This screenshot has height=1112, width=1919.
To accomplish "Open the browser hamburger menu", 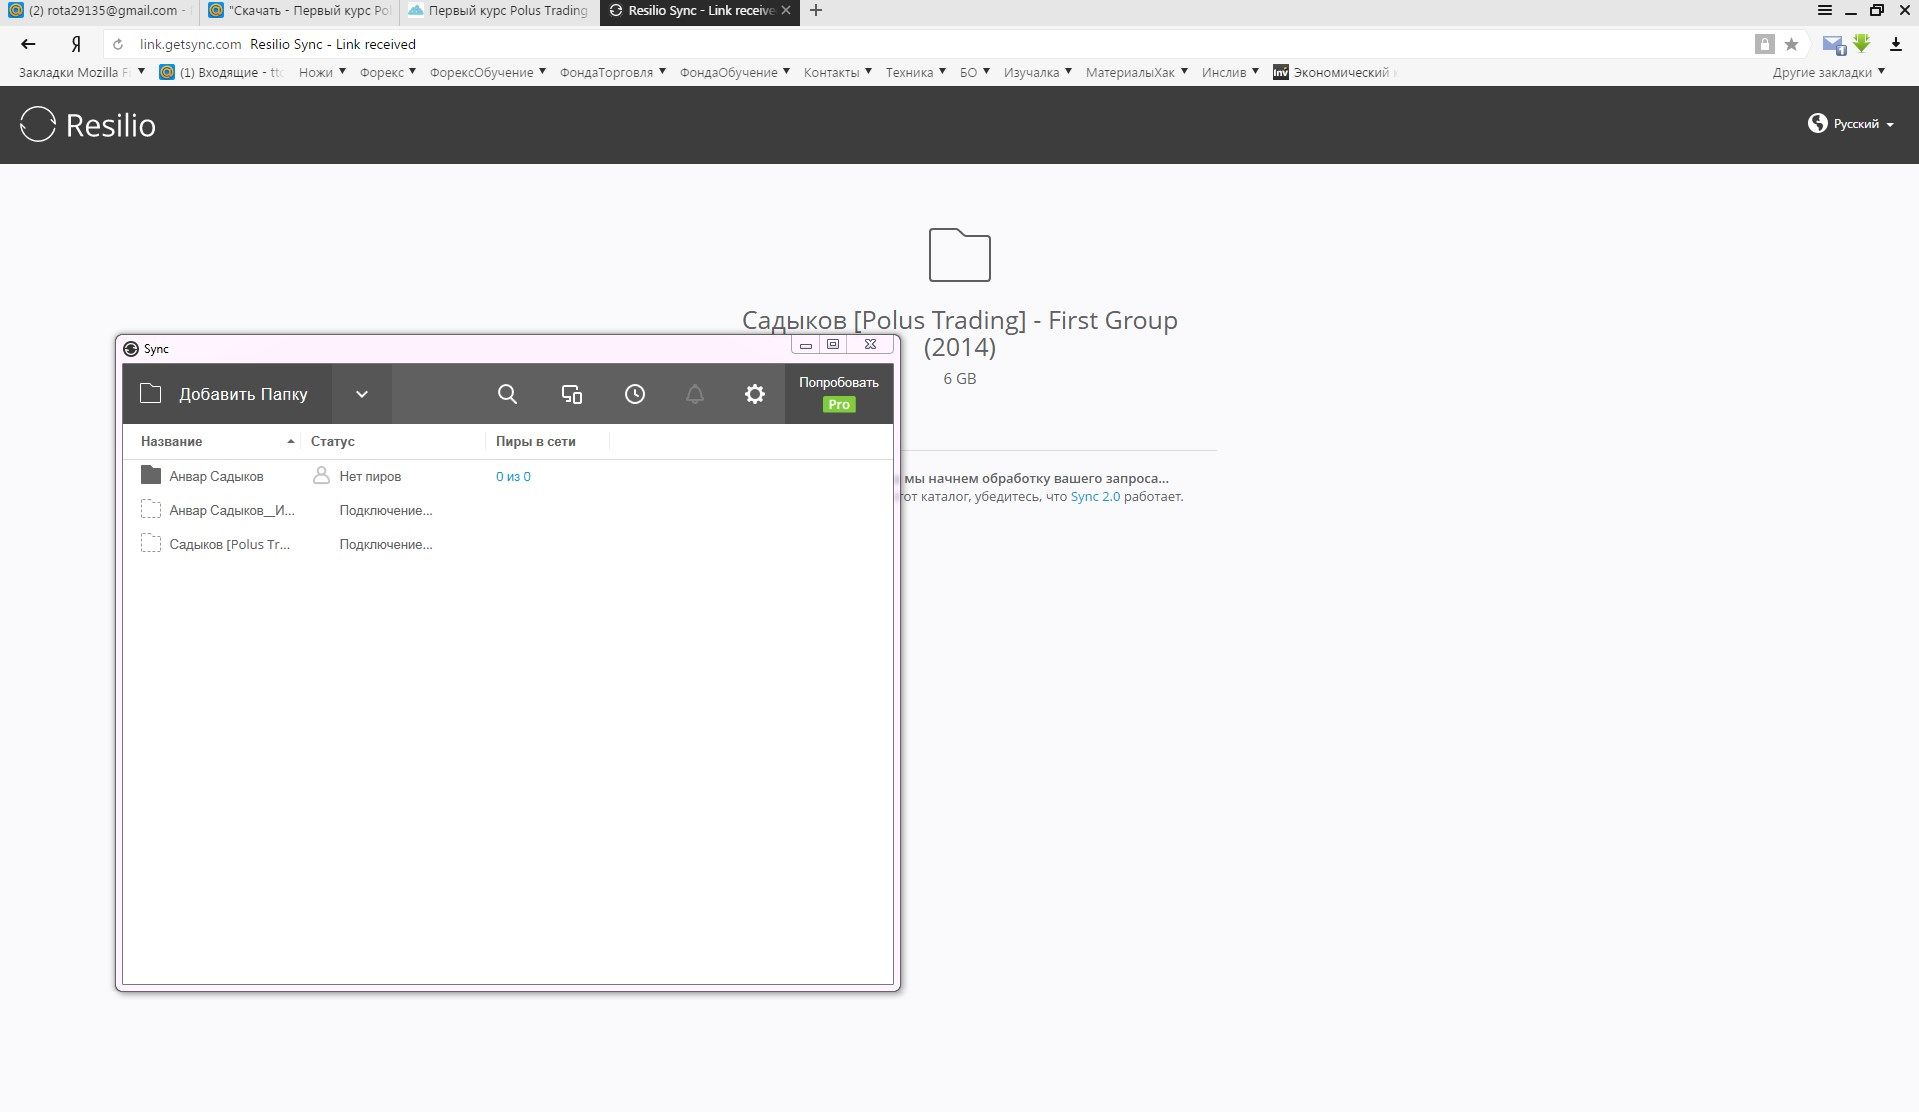I will [1825, 11].
